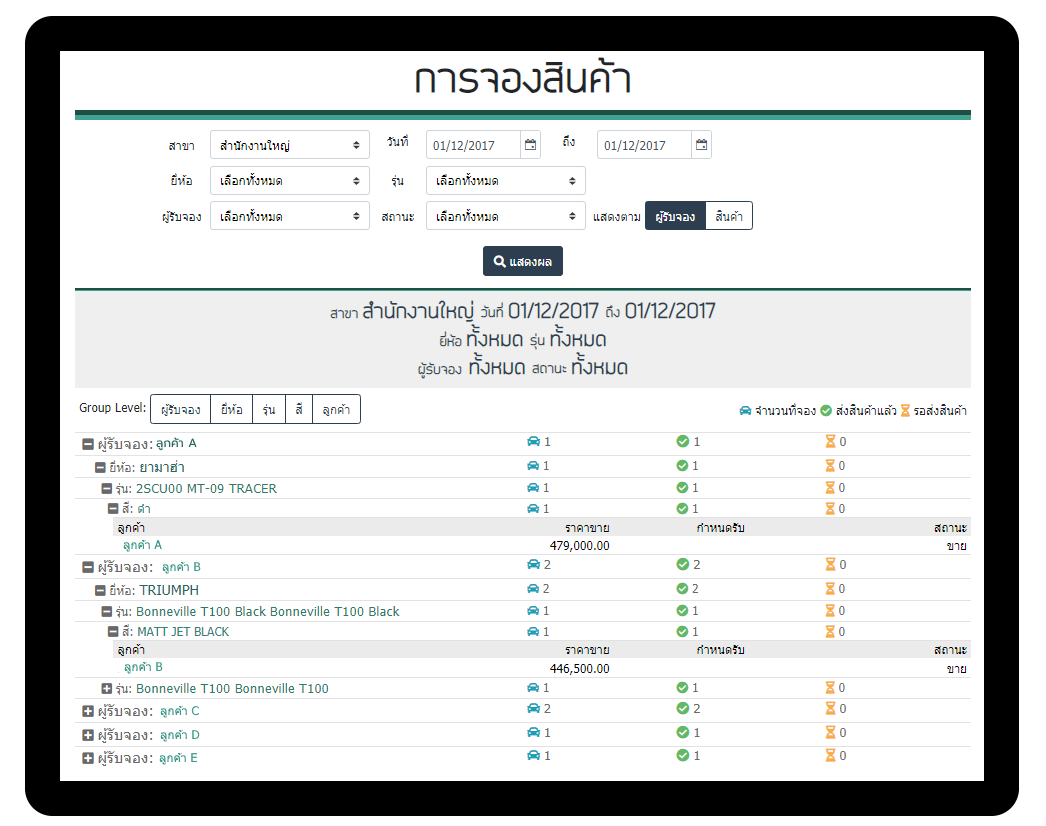Open calendar picker for end date
Image resolution: width=1046 pixels, height=826 pixels.
701,145
